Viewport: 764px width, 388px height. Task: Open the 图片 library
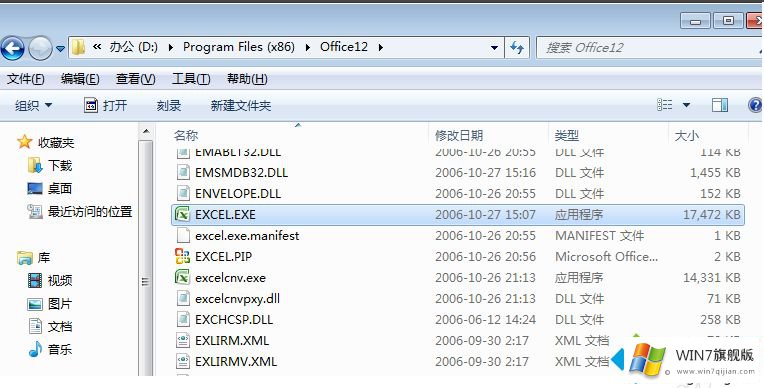click(60, 304)
